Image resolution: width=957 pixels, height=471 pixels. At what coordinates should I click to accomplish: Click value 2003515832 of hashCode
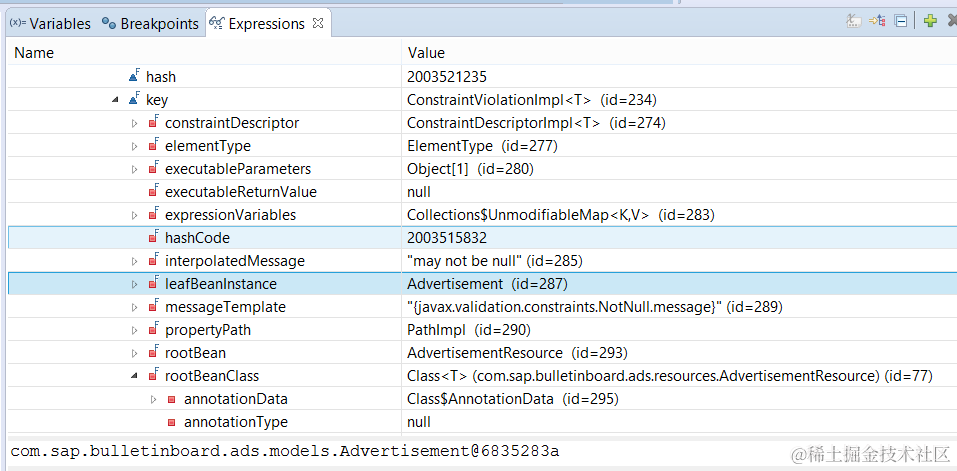(447, 238)
